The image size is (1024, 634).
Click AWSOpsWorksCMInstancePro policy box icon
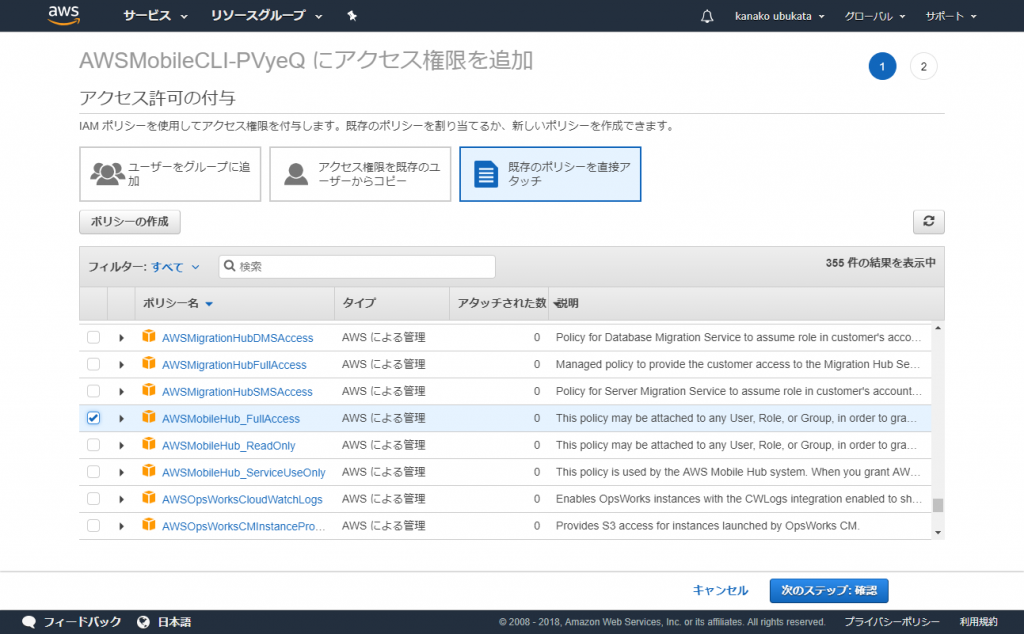(149, 524)
